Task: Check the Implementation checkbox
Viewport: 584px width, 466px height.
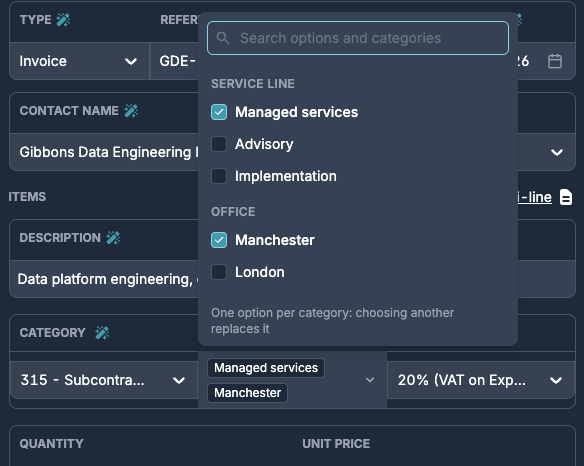Action: click(219, 176)
